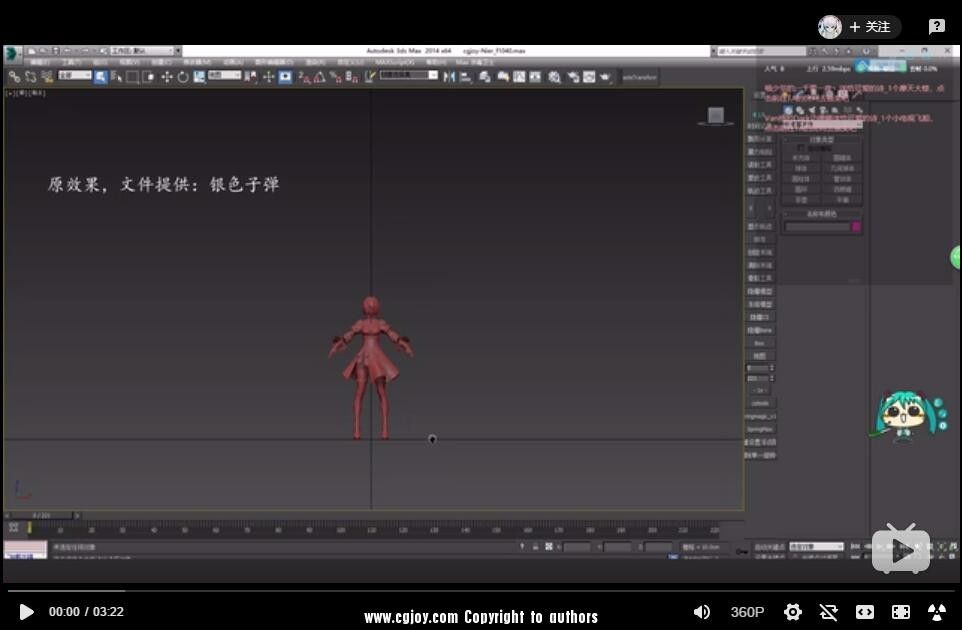Viewport: 962px width, 630px height.
Task: Open the 360P quality selector
Action: tap(747, 612)
